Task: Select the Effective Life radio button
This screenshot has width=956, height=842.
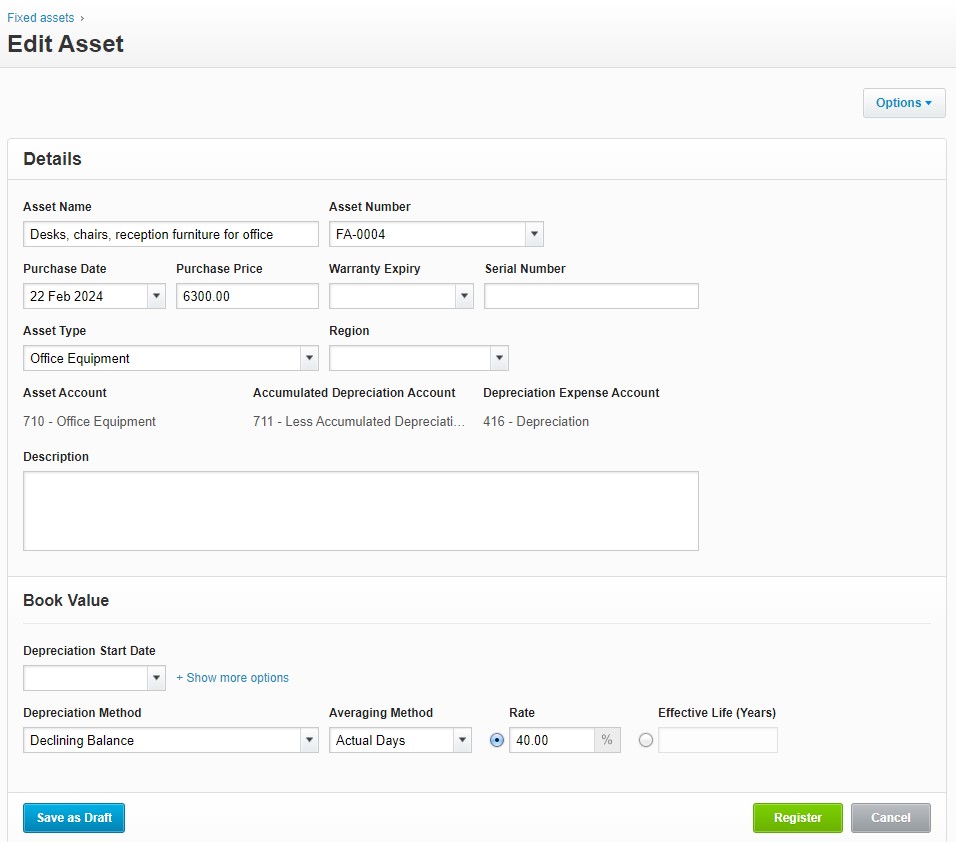Action: pyautogui.click(x=646, y=739)
